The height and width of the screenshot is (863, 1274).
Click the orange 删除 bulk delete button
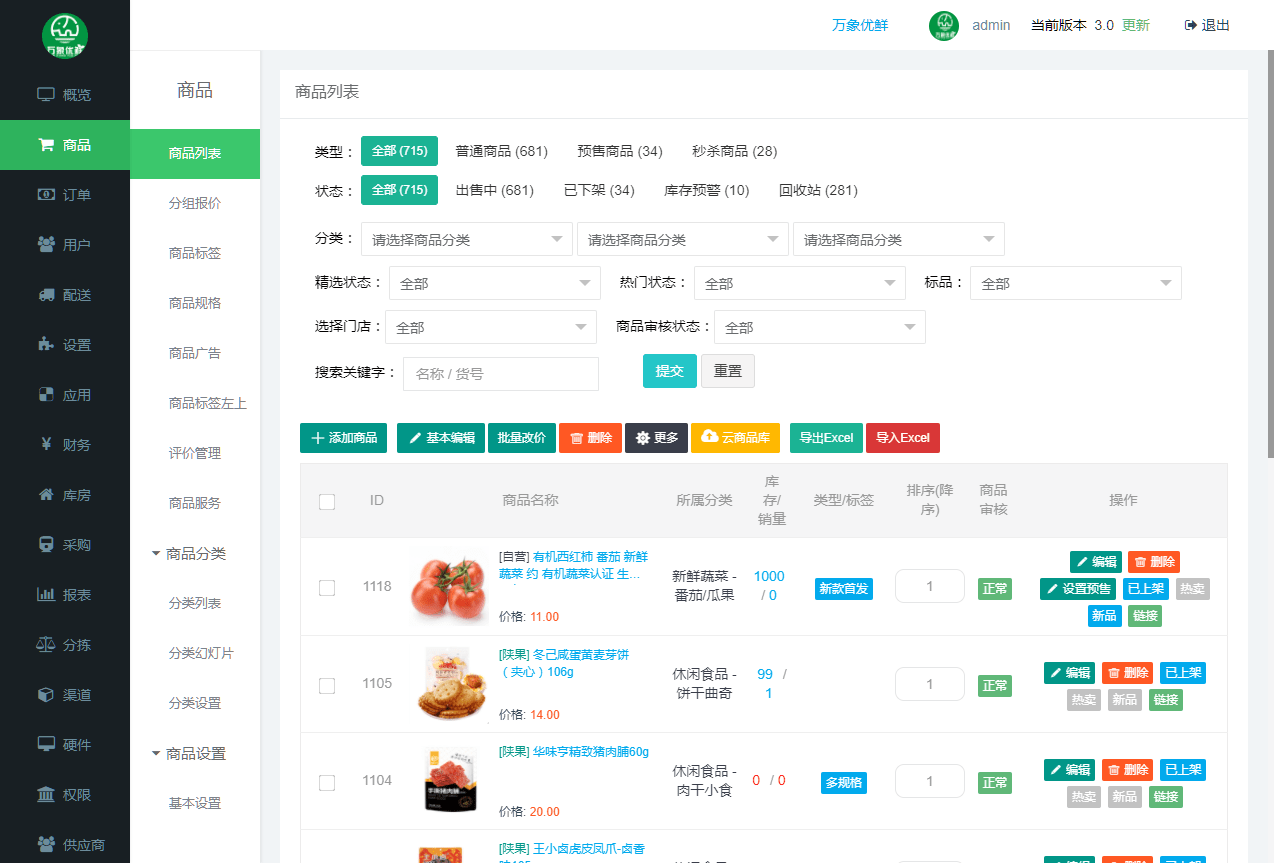point(591,438)
